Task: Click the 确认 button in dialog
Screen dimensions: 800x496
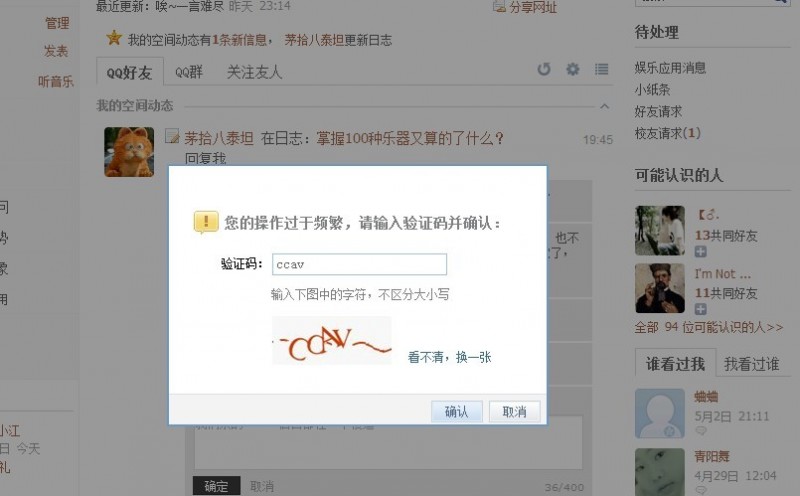Action: (x=457, y=411)
